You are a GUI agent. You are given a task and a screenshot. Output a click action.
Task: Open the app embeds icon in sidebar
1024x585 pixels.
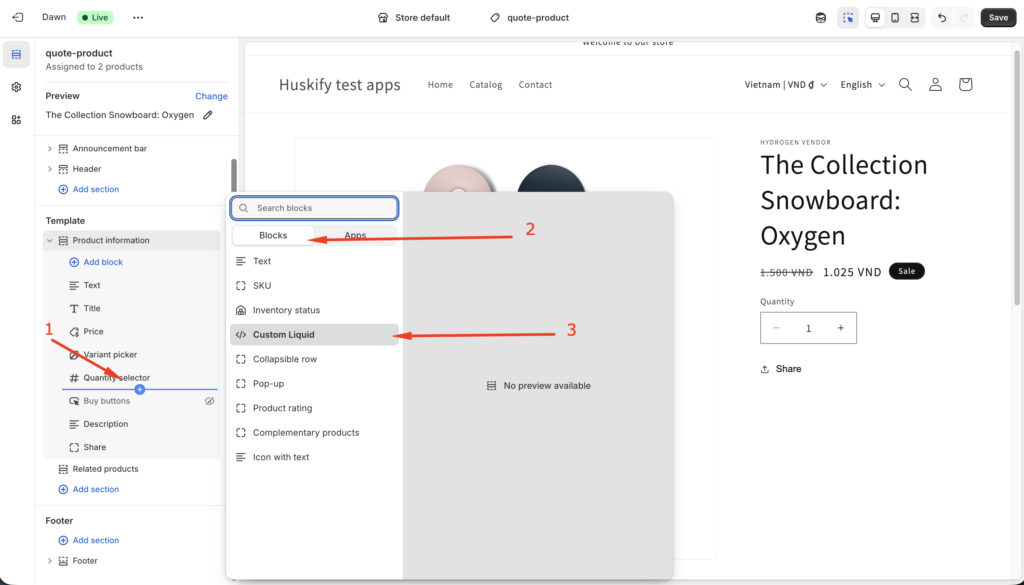click(x=16, y=120)
